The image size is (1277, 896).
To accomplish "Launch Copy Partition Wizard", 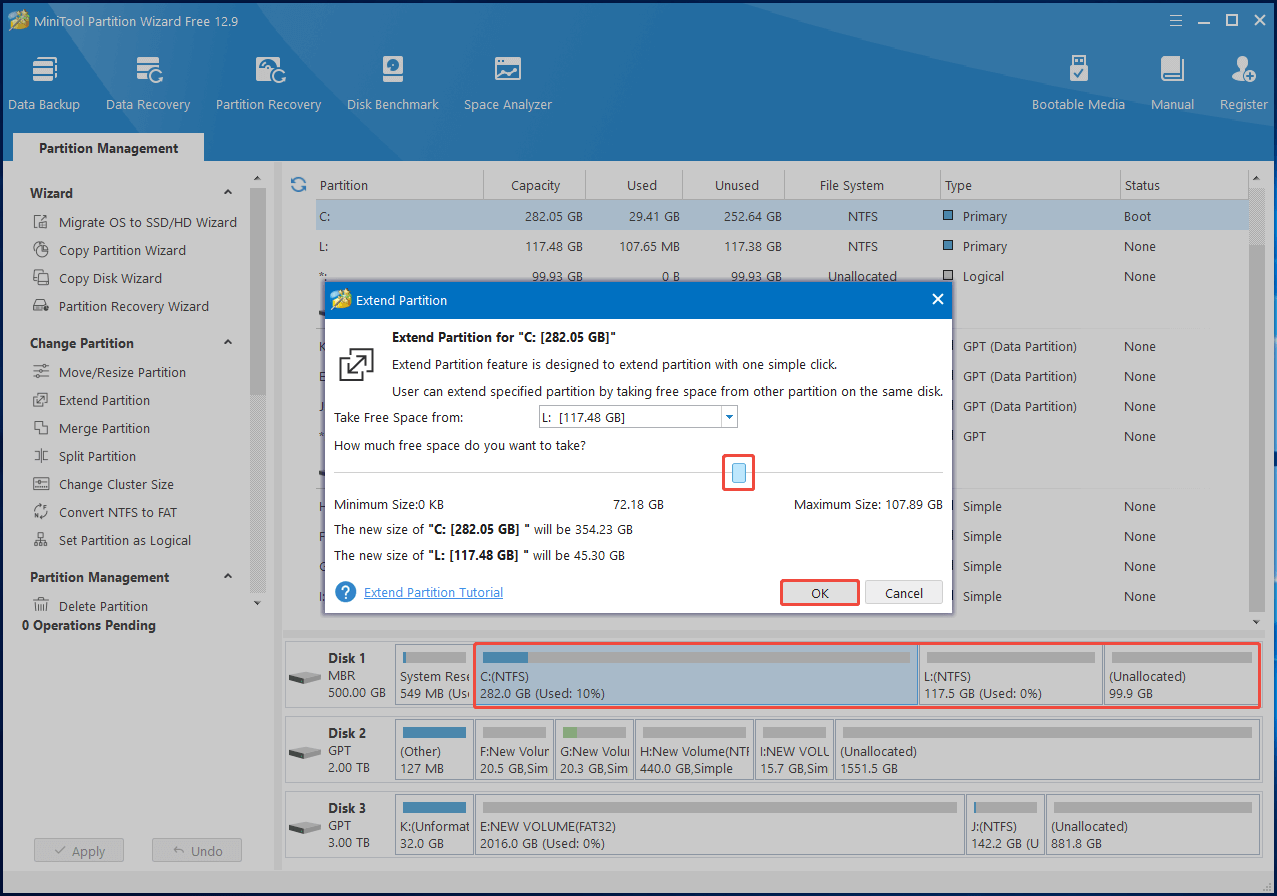I will point(109,250).
